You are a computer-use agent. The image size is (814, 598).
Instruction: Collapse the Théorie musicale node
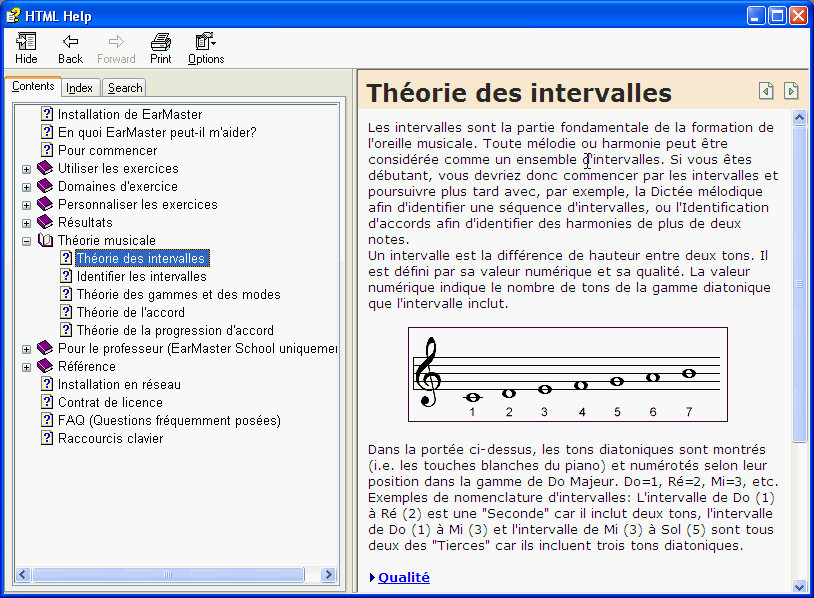pos(26,241)
